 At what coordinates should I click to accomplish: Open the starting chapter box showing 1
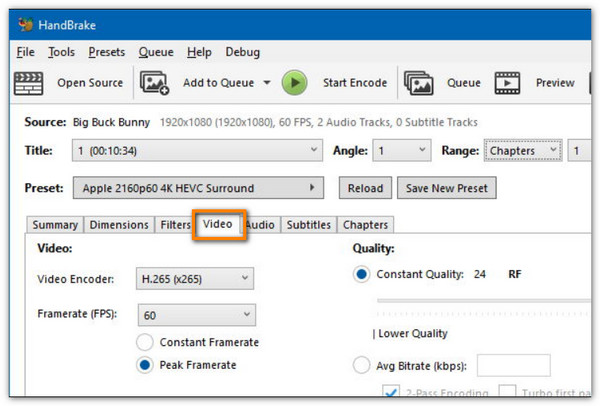click(579, 150)
